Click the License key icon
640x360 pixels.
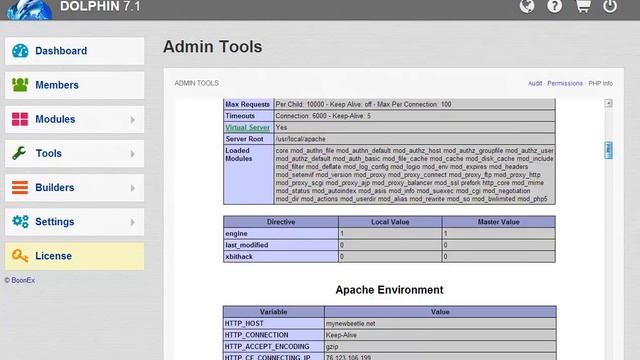(x=20, y=256)
